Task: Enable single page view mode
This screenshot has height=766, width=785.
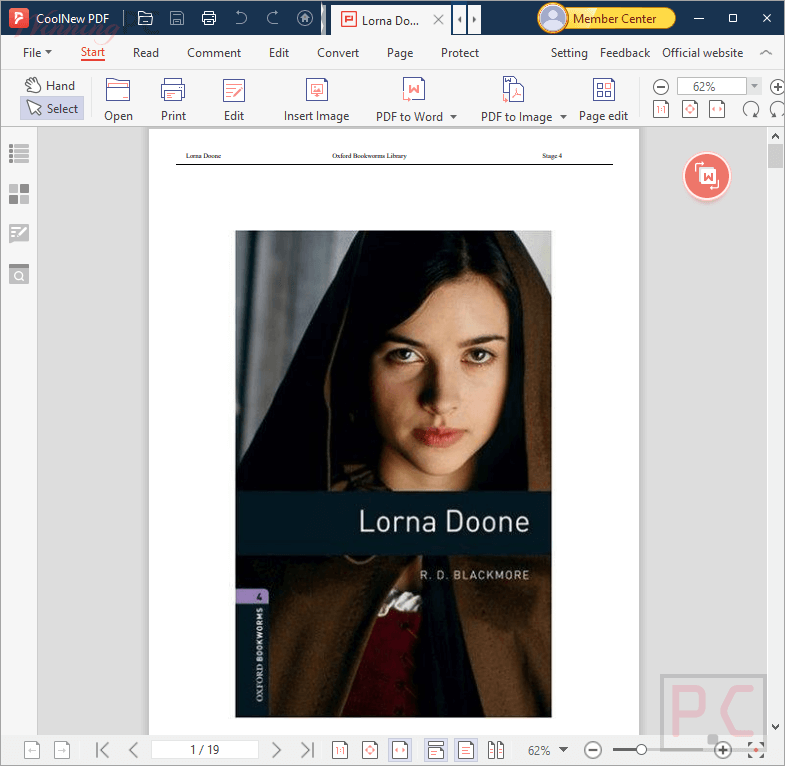Action: (466, 750)
